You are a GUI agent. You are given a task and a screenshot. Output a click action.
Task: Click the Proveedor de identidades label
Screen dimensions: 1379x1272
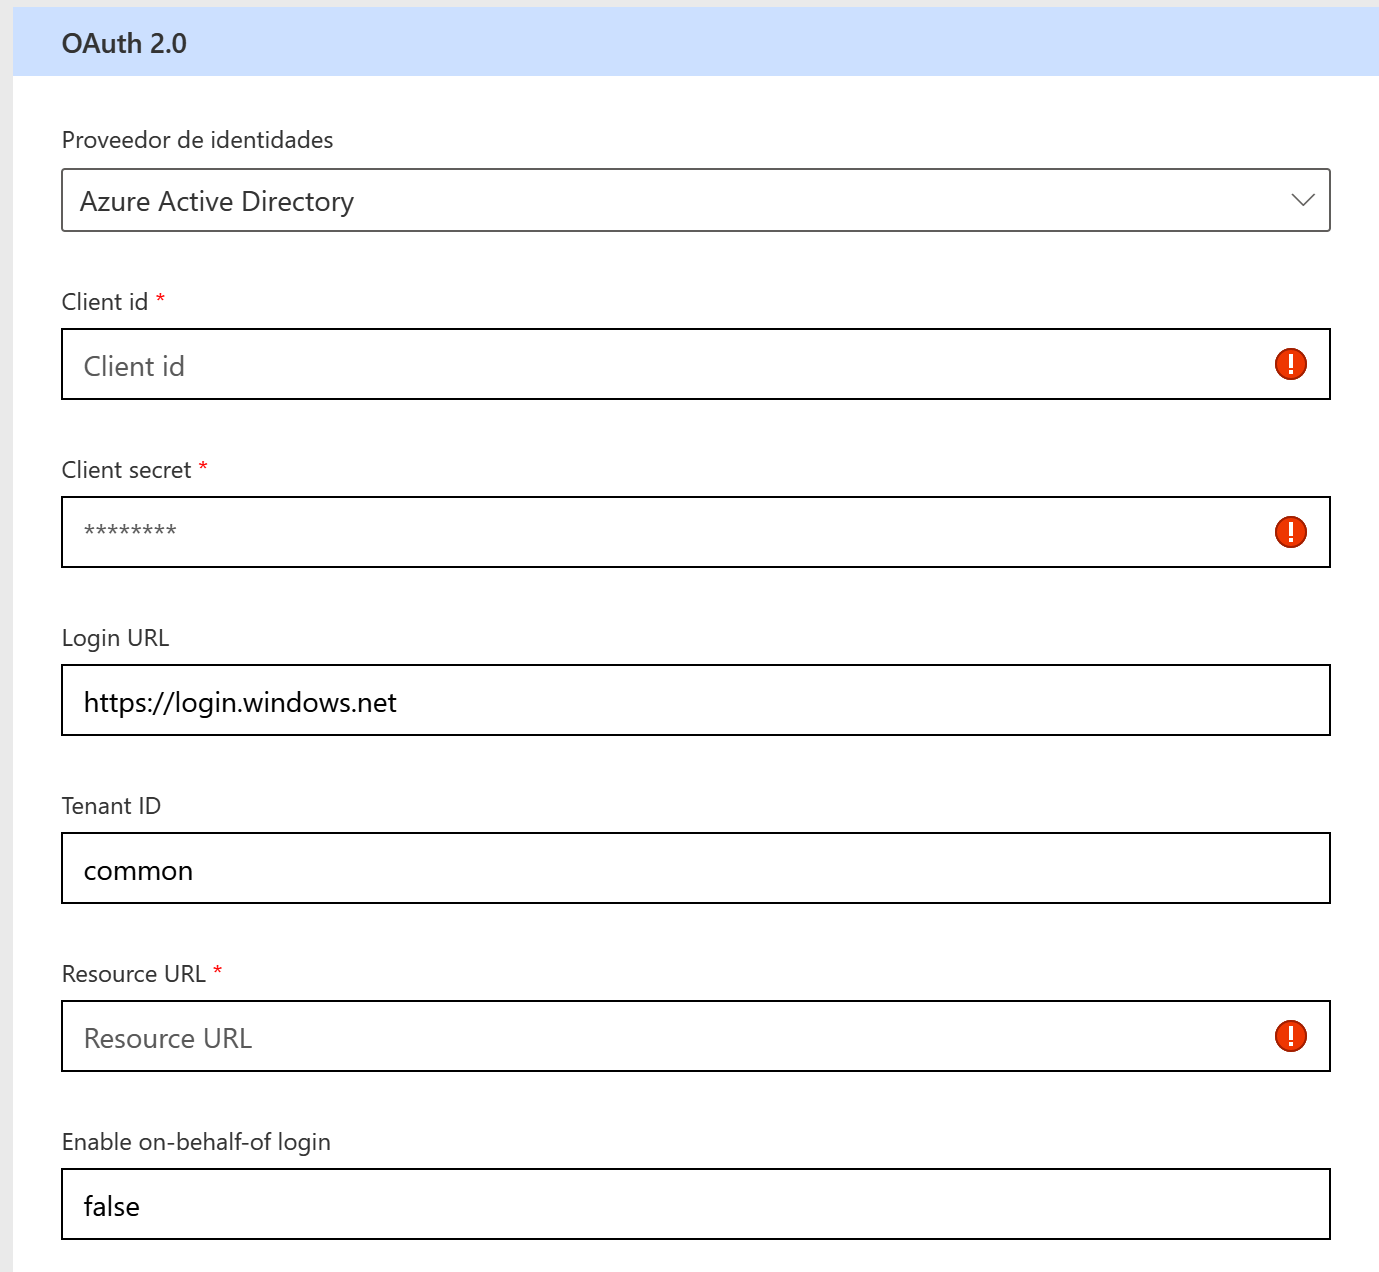pyautogui.click(x=197, y=140)
